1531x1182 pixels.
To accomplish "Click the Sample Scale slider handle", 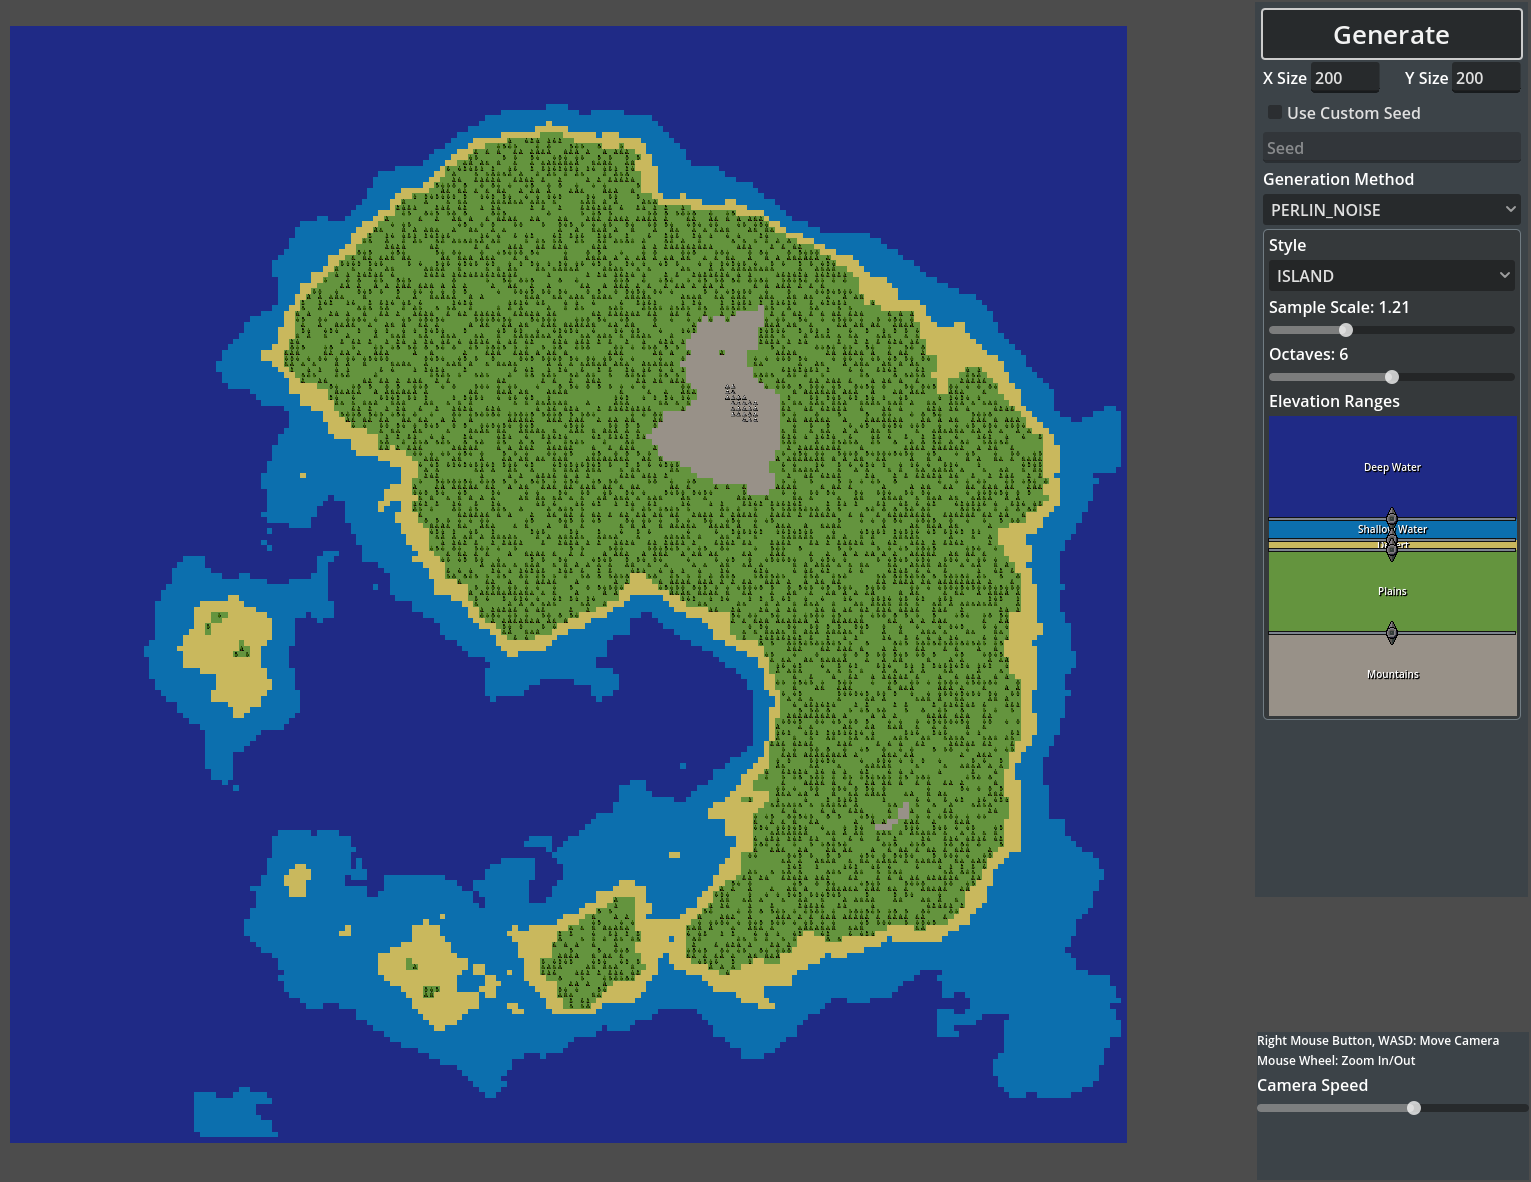I will 1346,330.
